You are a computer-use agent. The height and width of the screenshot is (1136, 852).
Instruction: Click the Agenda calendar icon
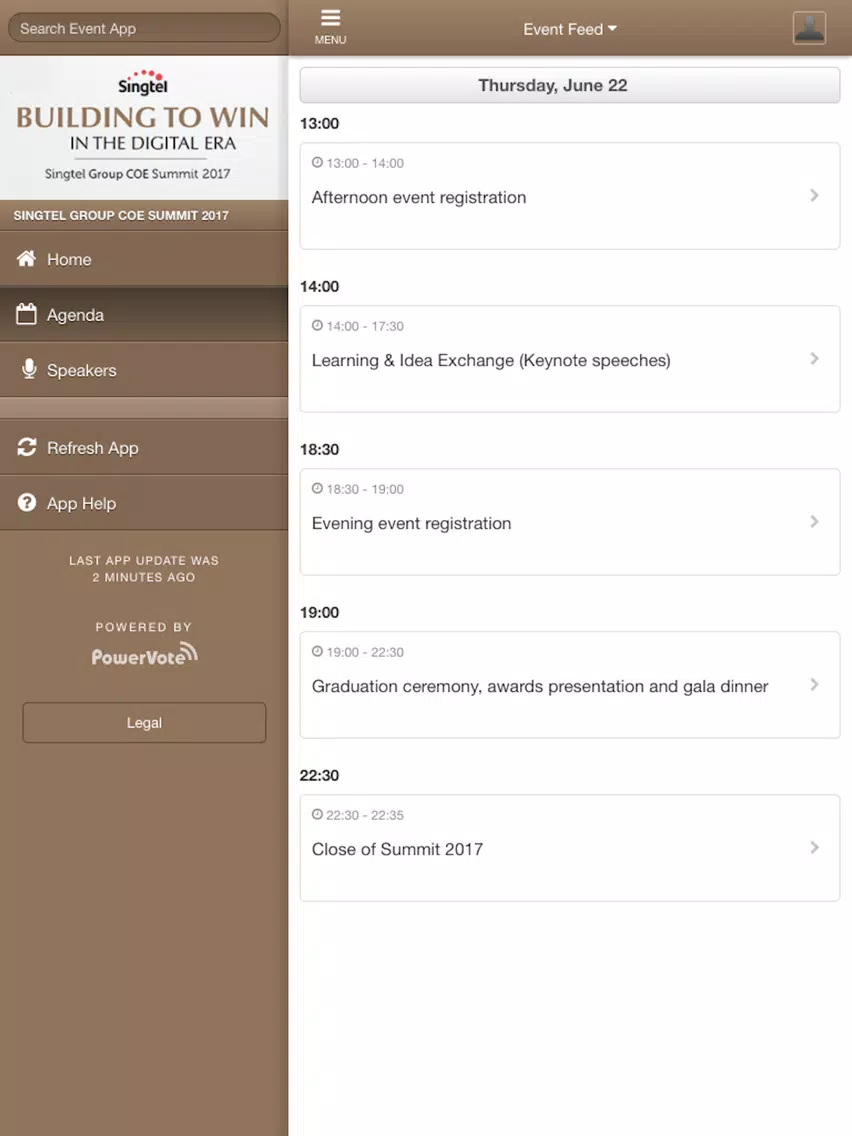coord(27,314)
